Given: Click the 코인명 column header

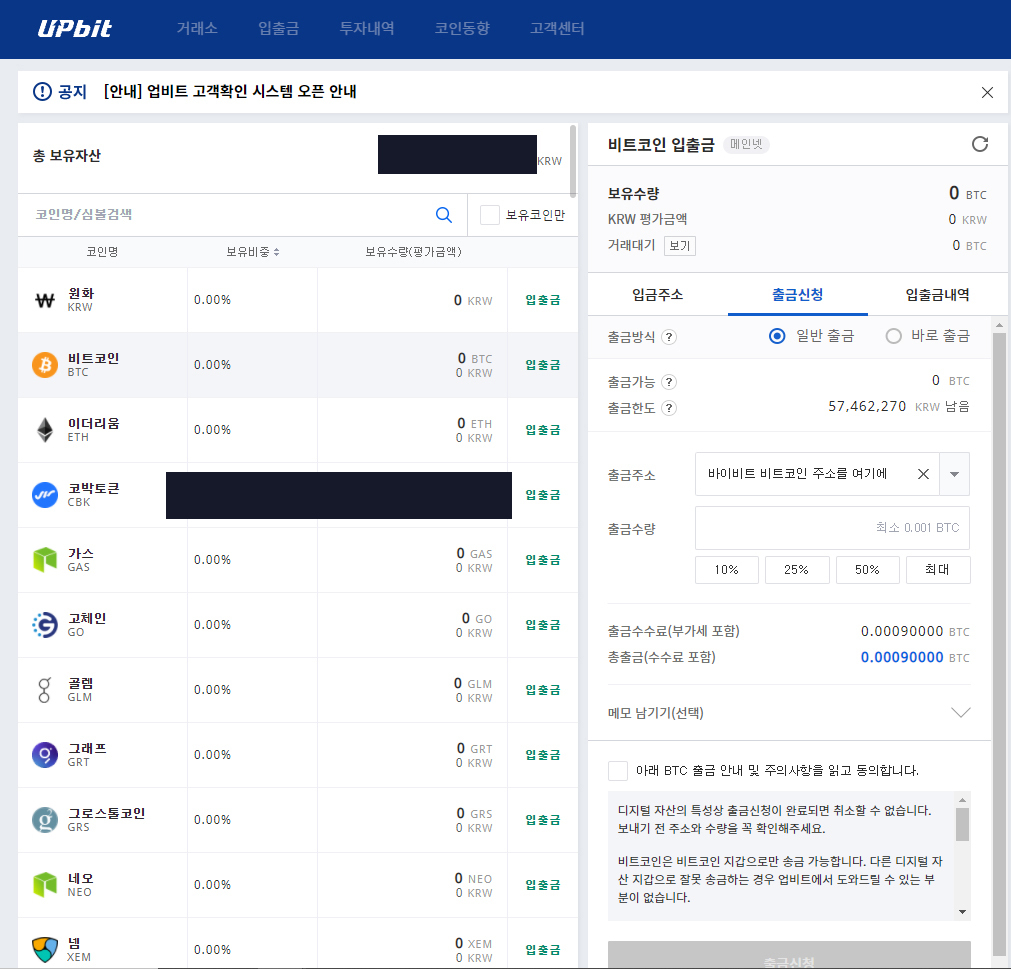Looking at the screenshot, I should 103,252.
